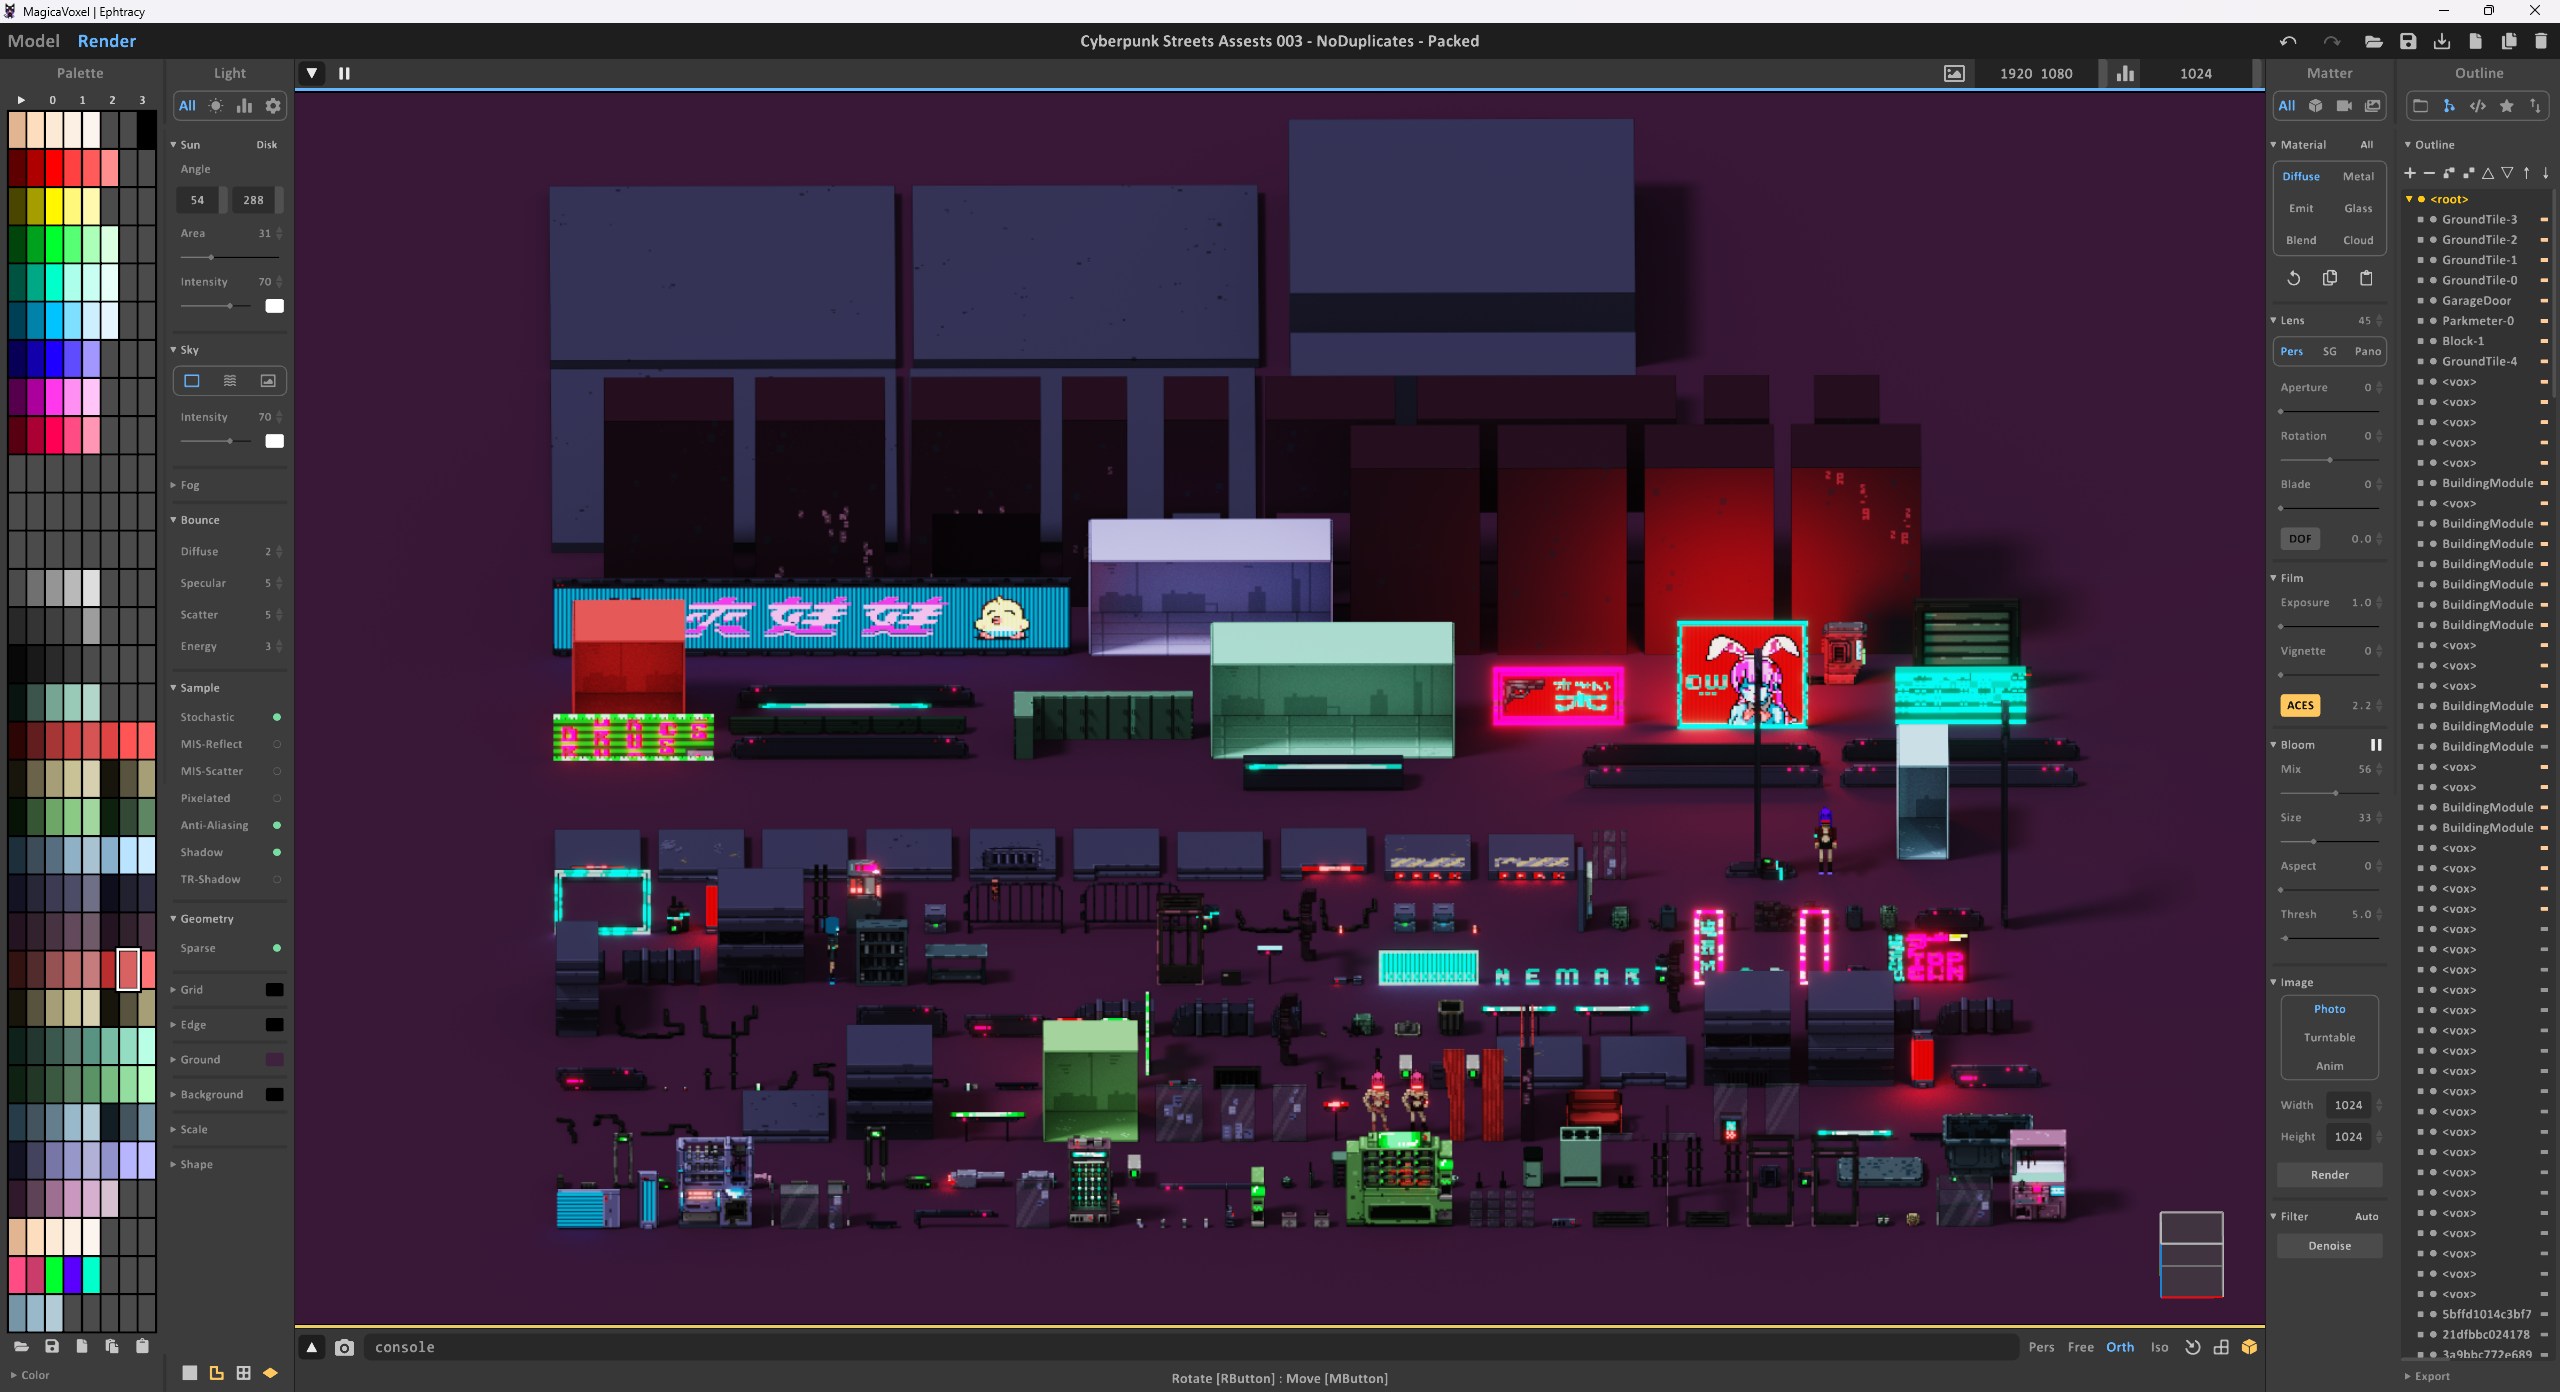Image resolution: width=2560 pixels, height=1392 pixels.
Task: Copy material using the copy icon
Action: tap(2330, 278)
